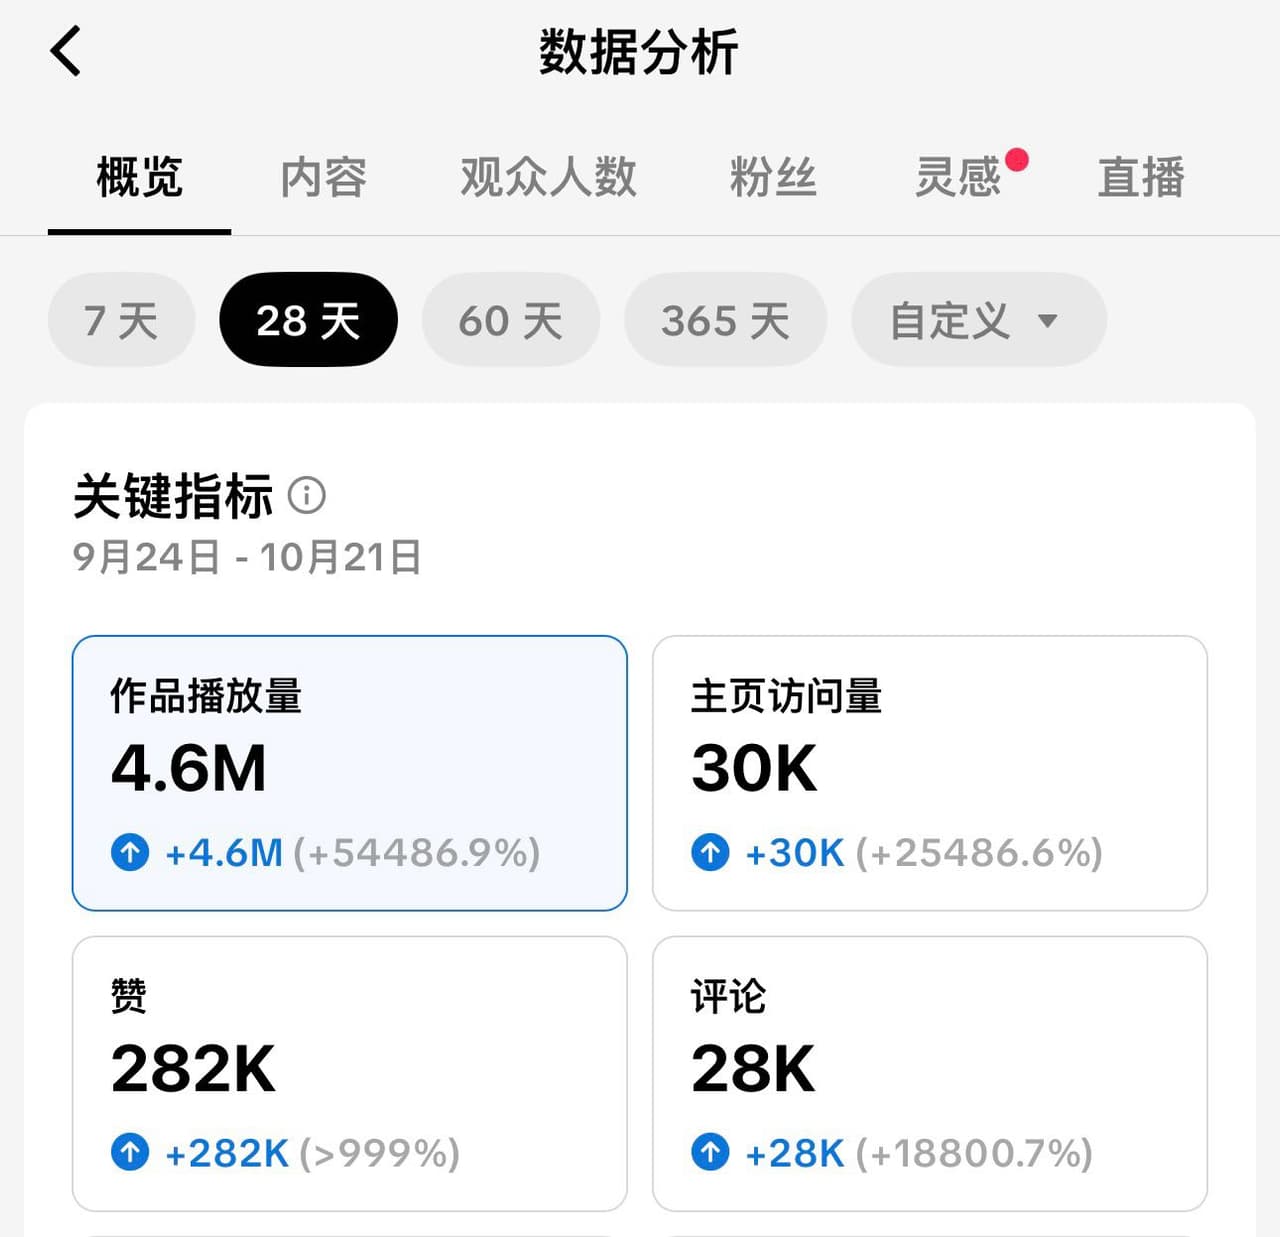1280x1237 pixels.
Task: Select the 60 天 time range
Action: [x=511, y=320]
